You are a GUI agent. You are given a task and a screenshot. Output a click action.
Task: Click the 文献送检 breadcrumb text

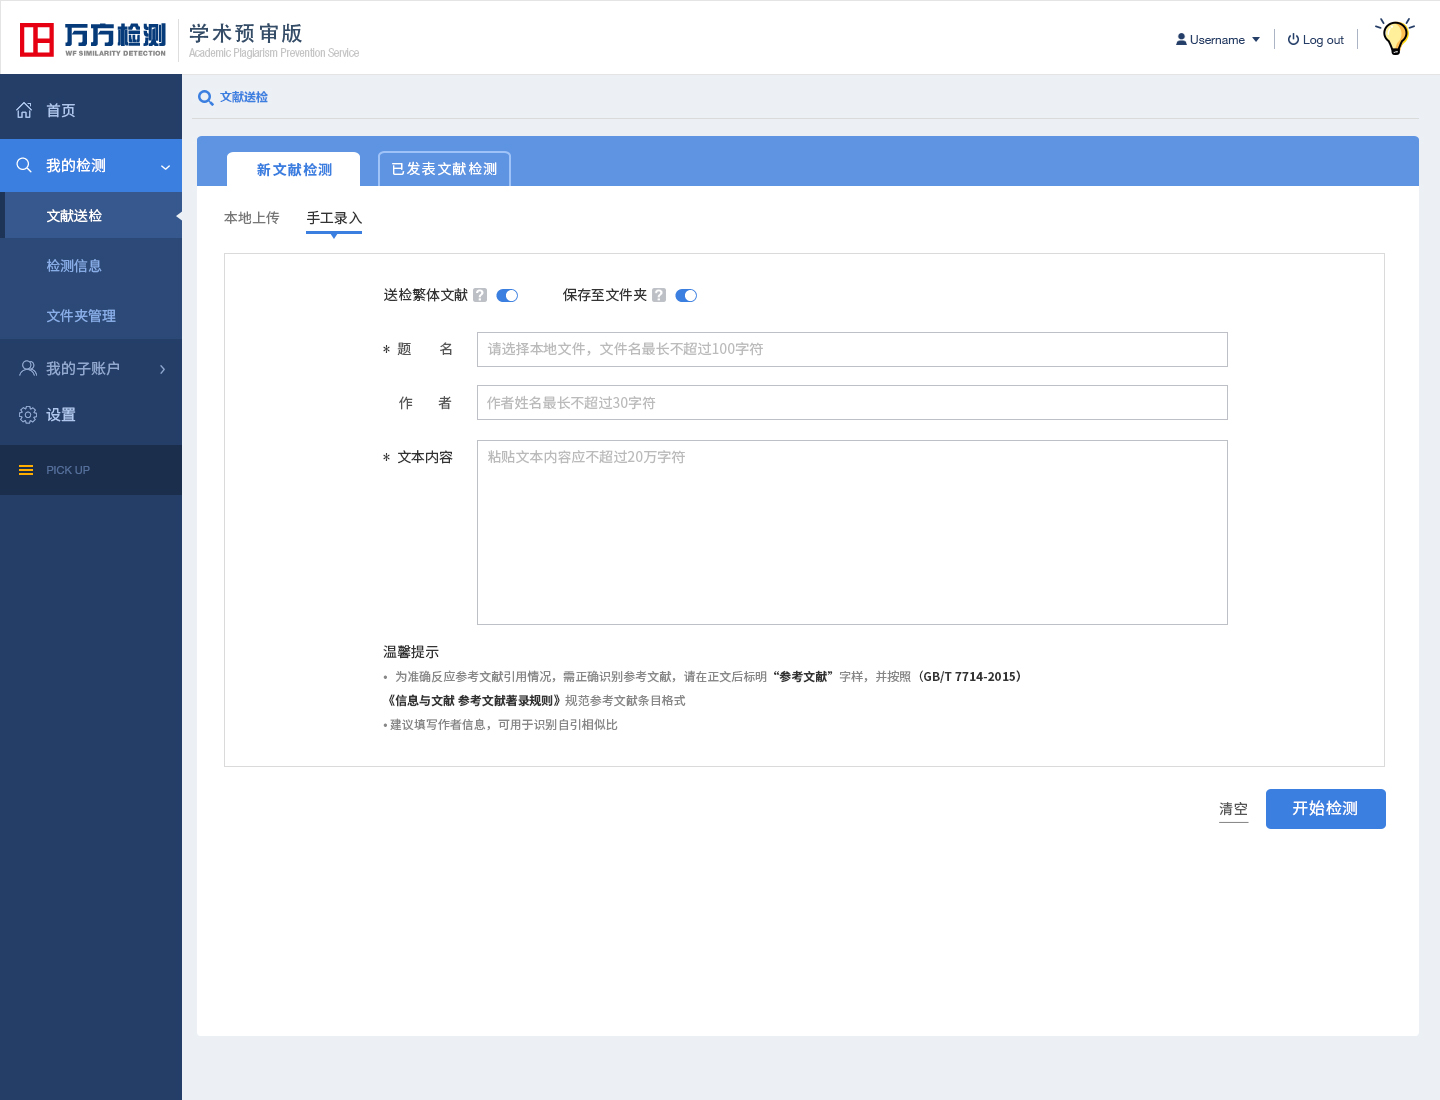tap(244, 97)
